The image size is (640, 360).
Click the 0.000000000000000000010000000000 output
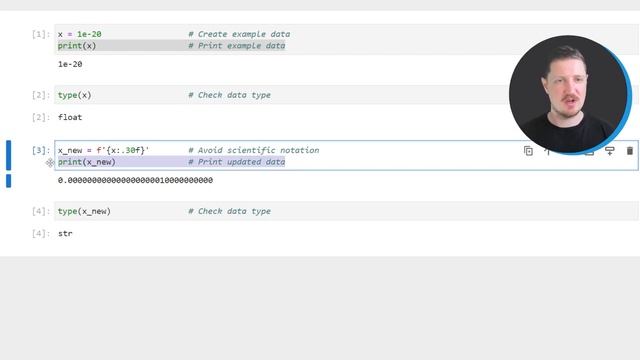tap(135, 180)
